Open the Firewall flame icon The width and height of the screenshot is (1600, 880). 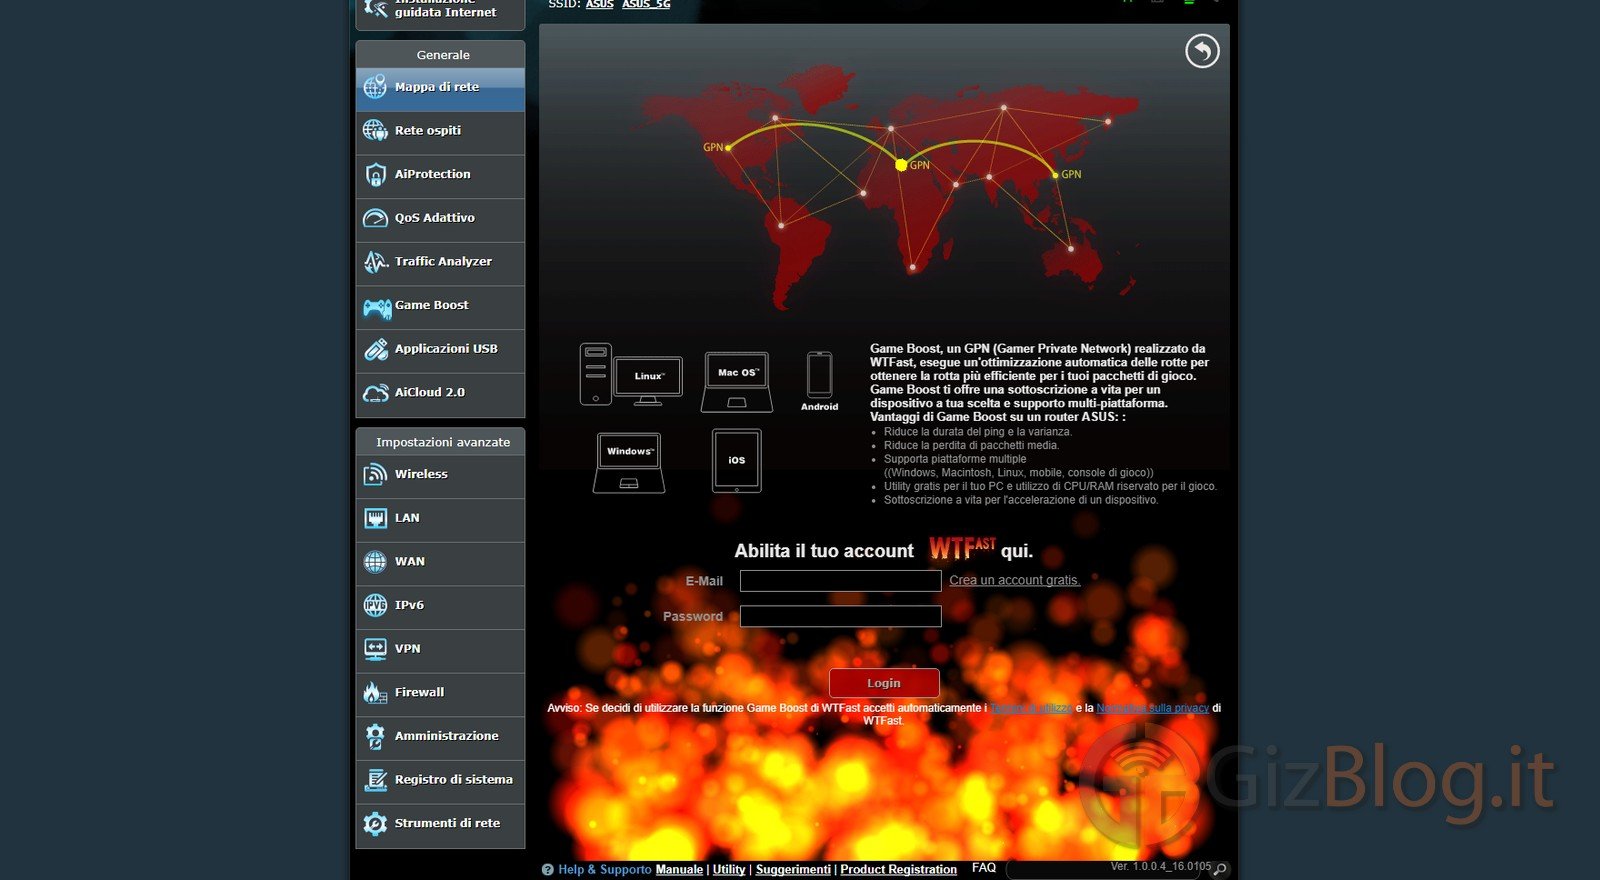375,692
